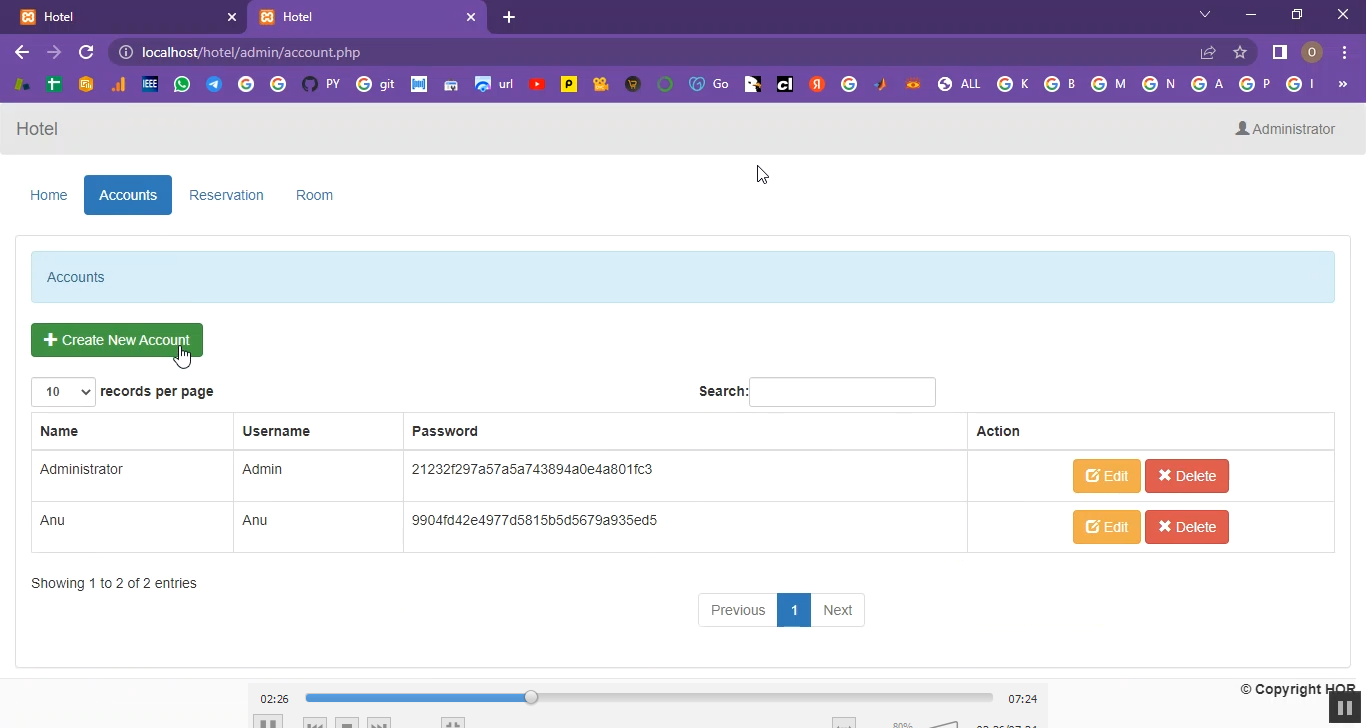
Task: Reload the page with the refresh icon
Action: click(x=86, y=52)
